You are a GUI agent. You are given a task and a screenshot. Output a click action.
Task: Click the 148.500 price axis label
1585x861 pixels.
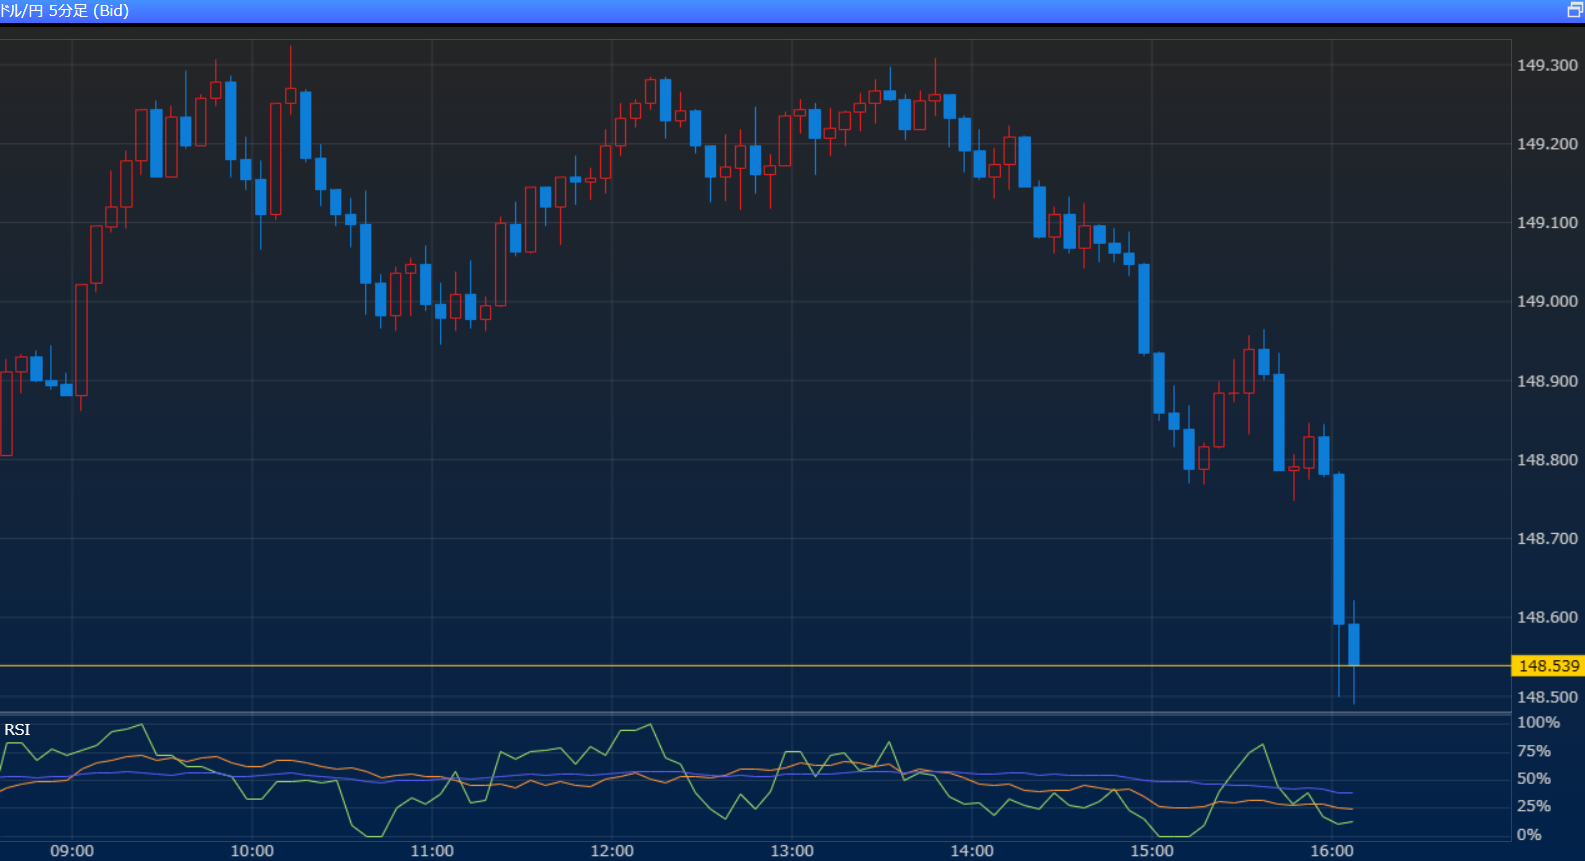[x=1547, y=697]
